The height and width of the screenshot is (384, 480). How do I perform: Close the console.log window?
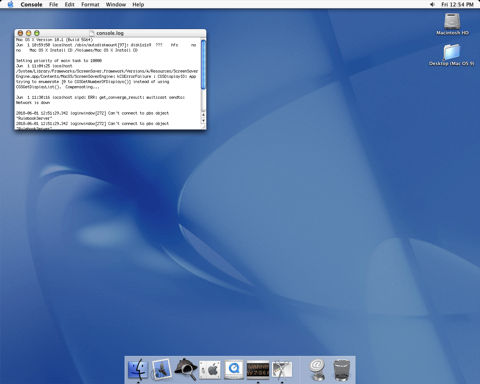[20, 33]
